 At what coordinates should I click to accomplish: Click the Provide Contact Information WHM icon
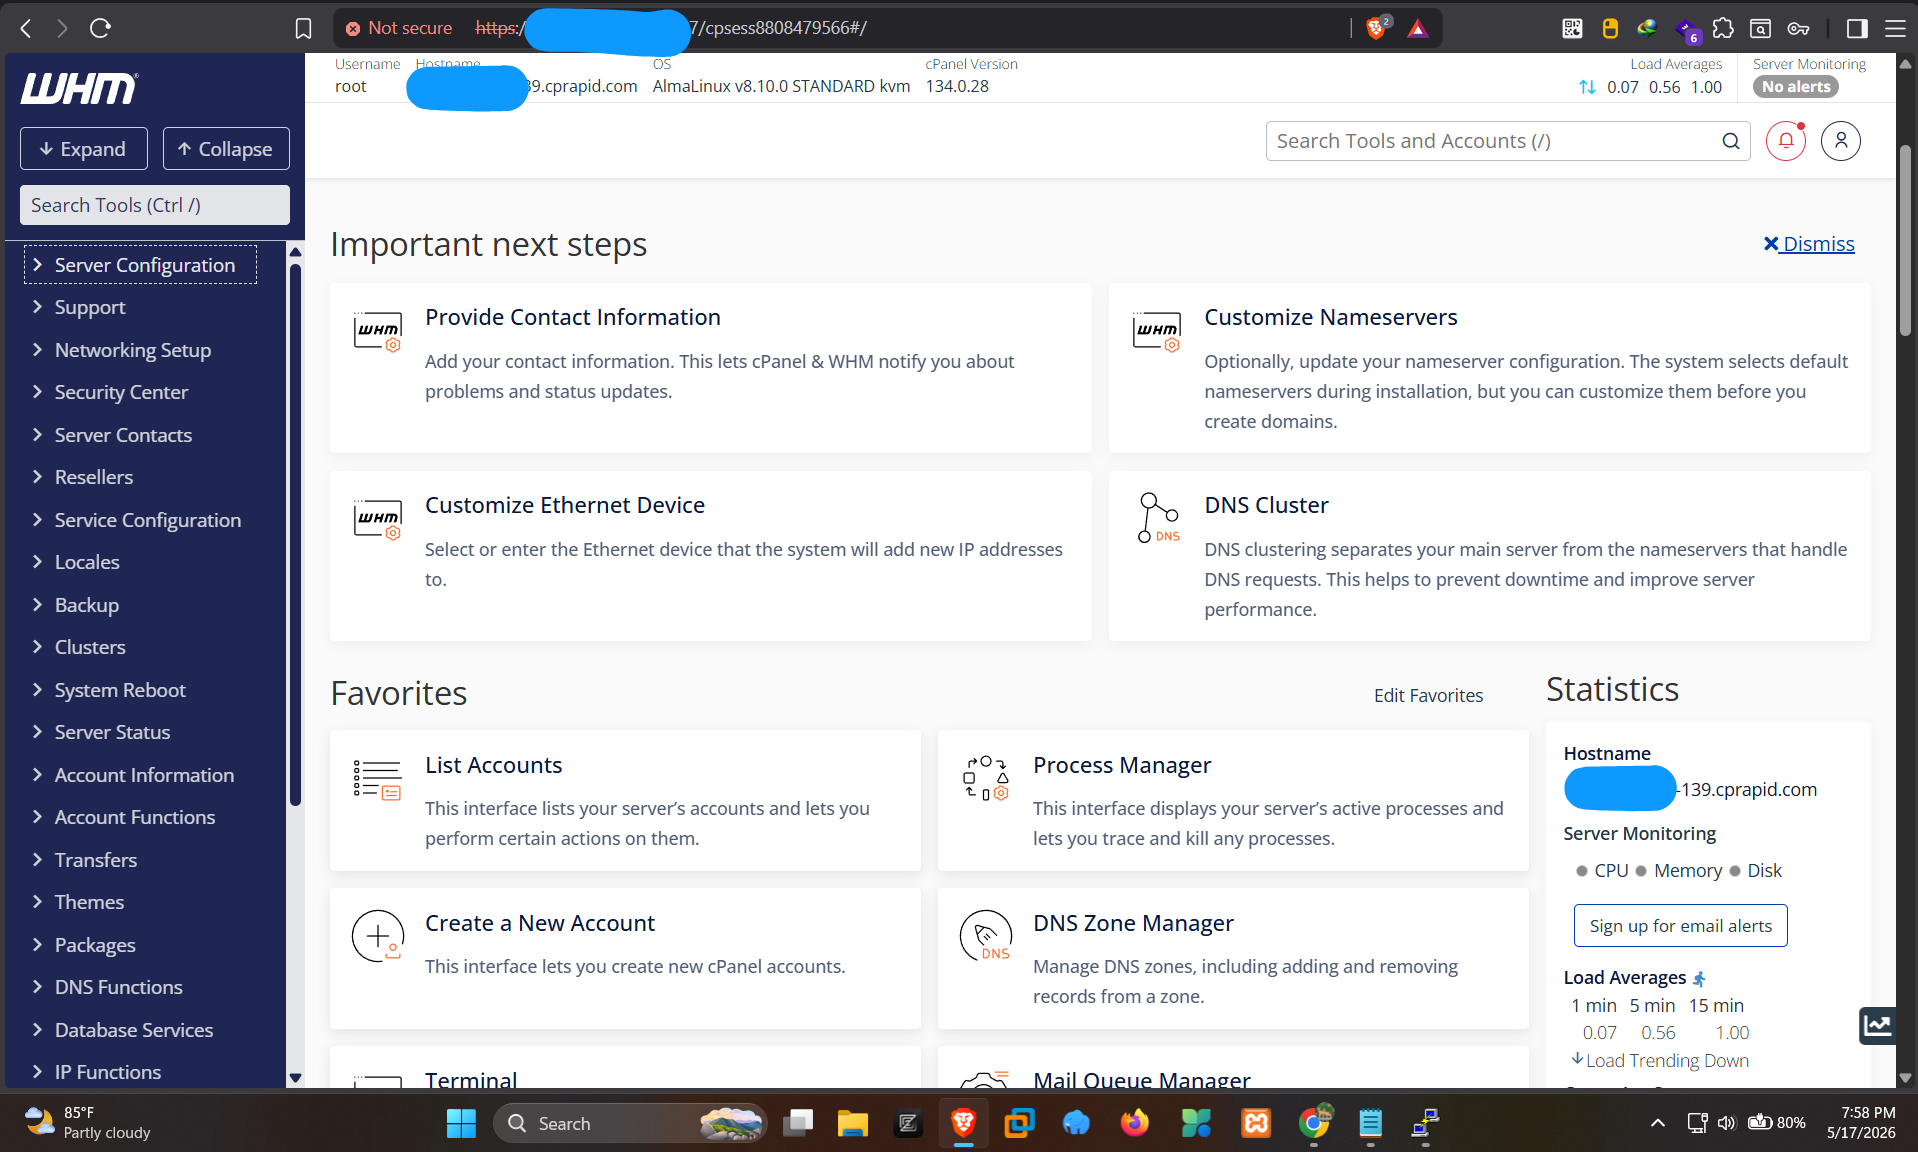point(378,331)
